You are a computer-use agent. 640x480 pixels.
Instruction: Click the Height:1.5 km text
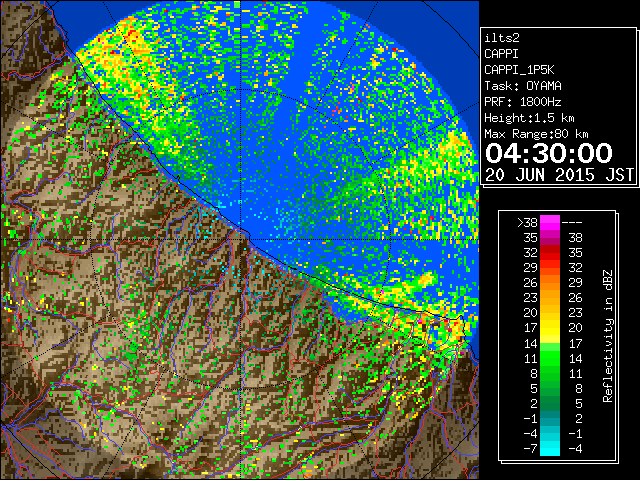529,118
